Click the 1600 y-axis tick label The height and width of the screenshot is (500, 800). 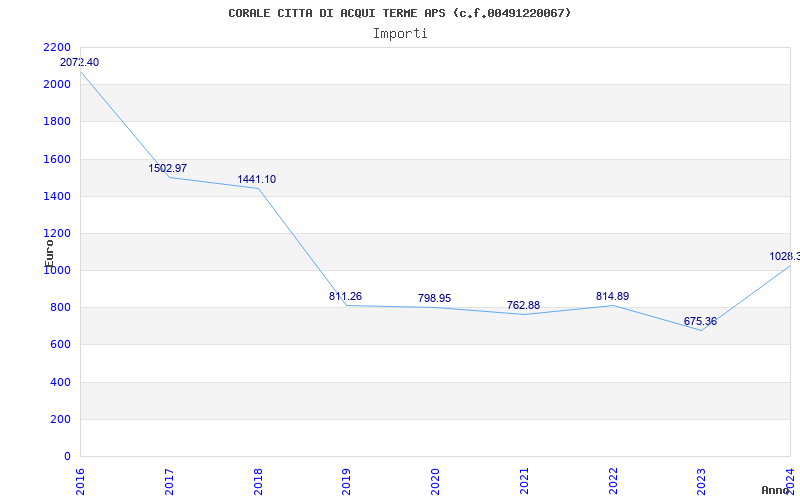tap(57, 159)
